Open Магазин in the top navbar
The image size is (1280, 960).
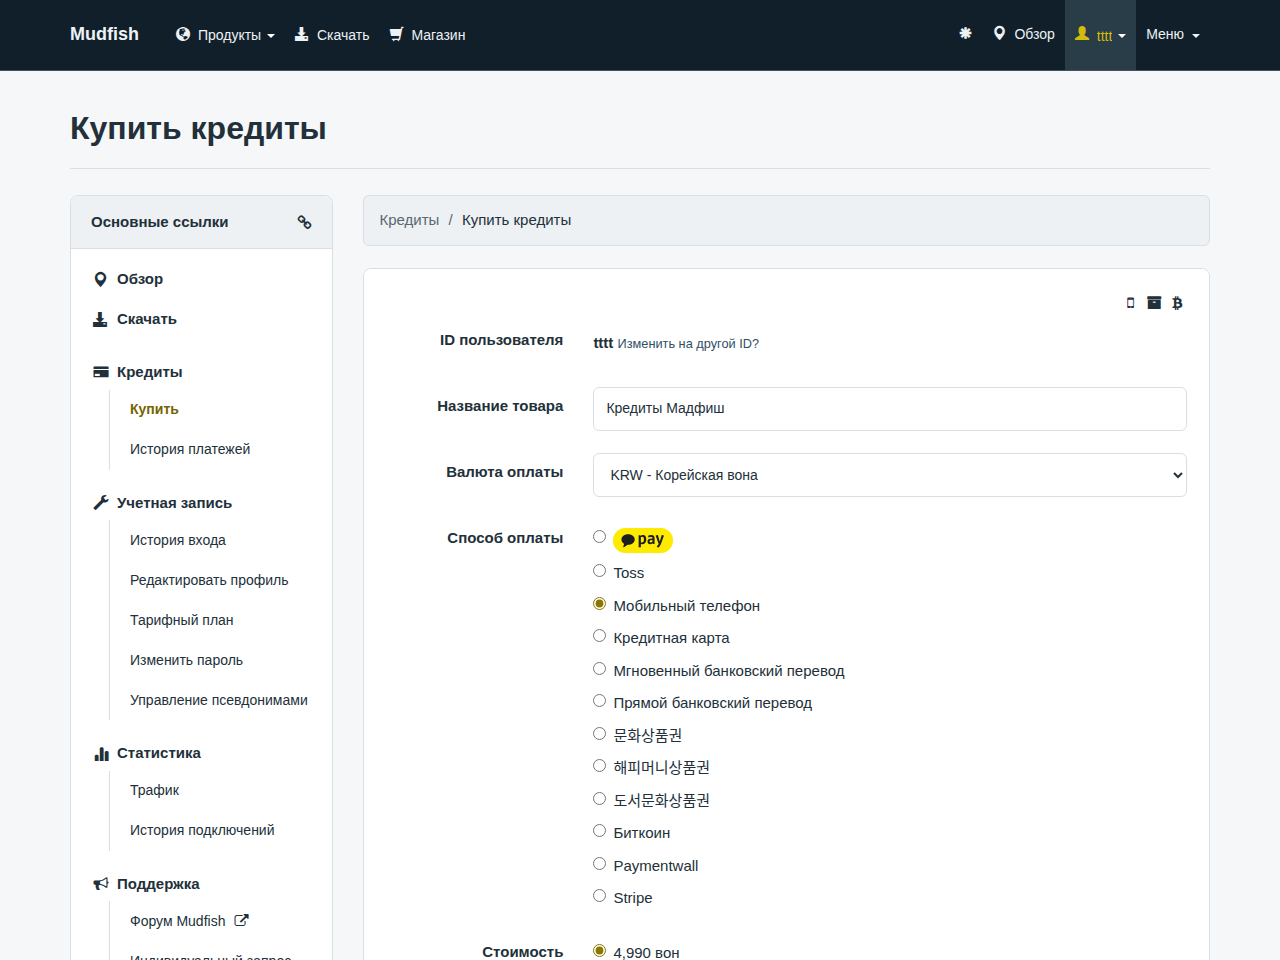(x=427, y=35)
